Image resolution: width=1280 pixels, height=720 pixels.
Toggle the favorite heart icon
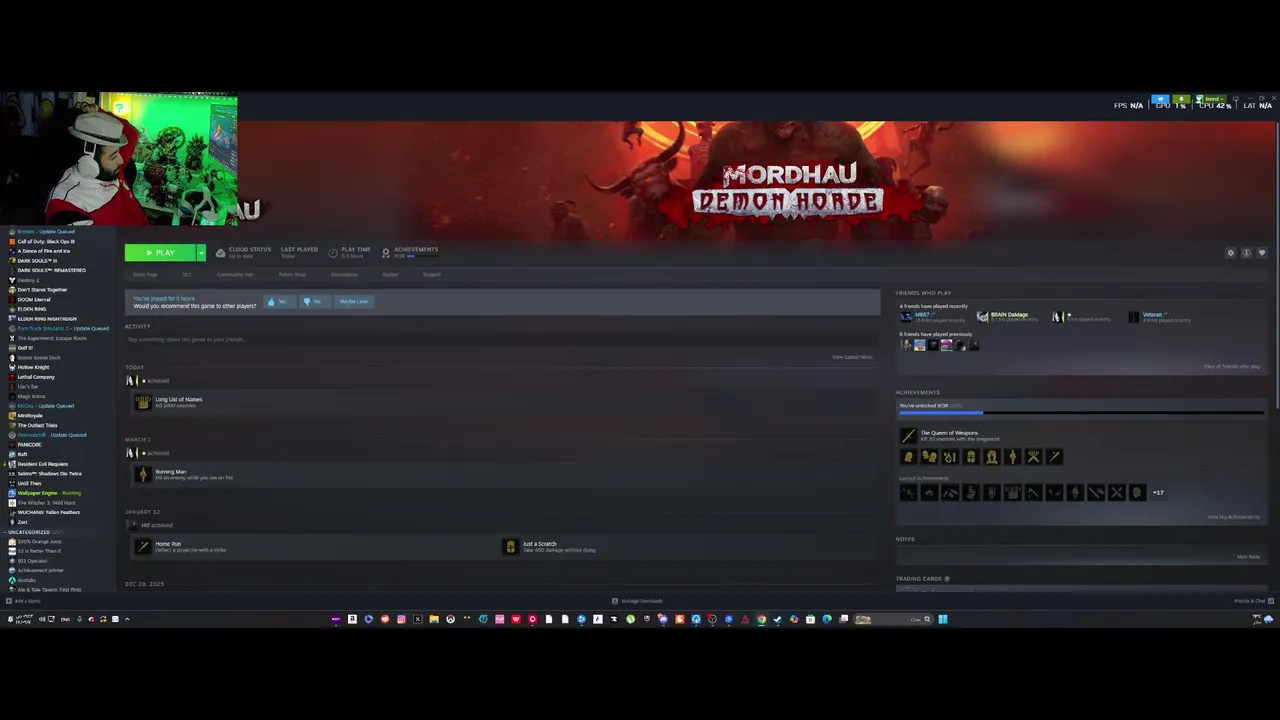[x=1261, y=253]
